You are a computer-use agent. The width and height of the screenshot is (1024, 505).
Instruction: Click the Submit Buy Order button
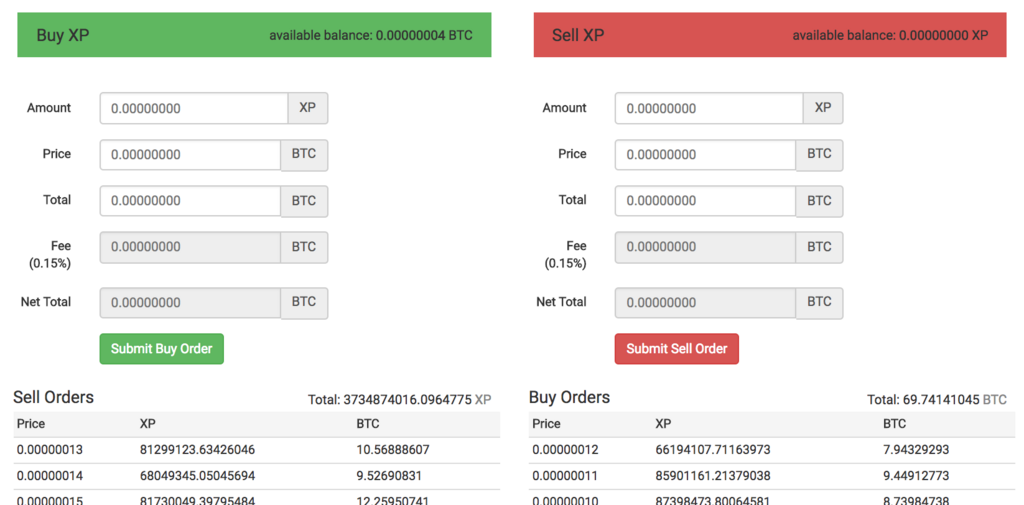tap(161, 349)
